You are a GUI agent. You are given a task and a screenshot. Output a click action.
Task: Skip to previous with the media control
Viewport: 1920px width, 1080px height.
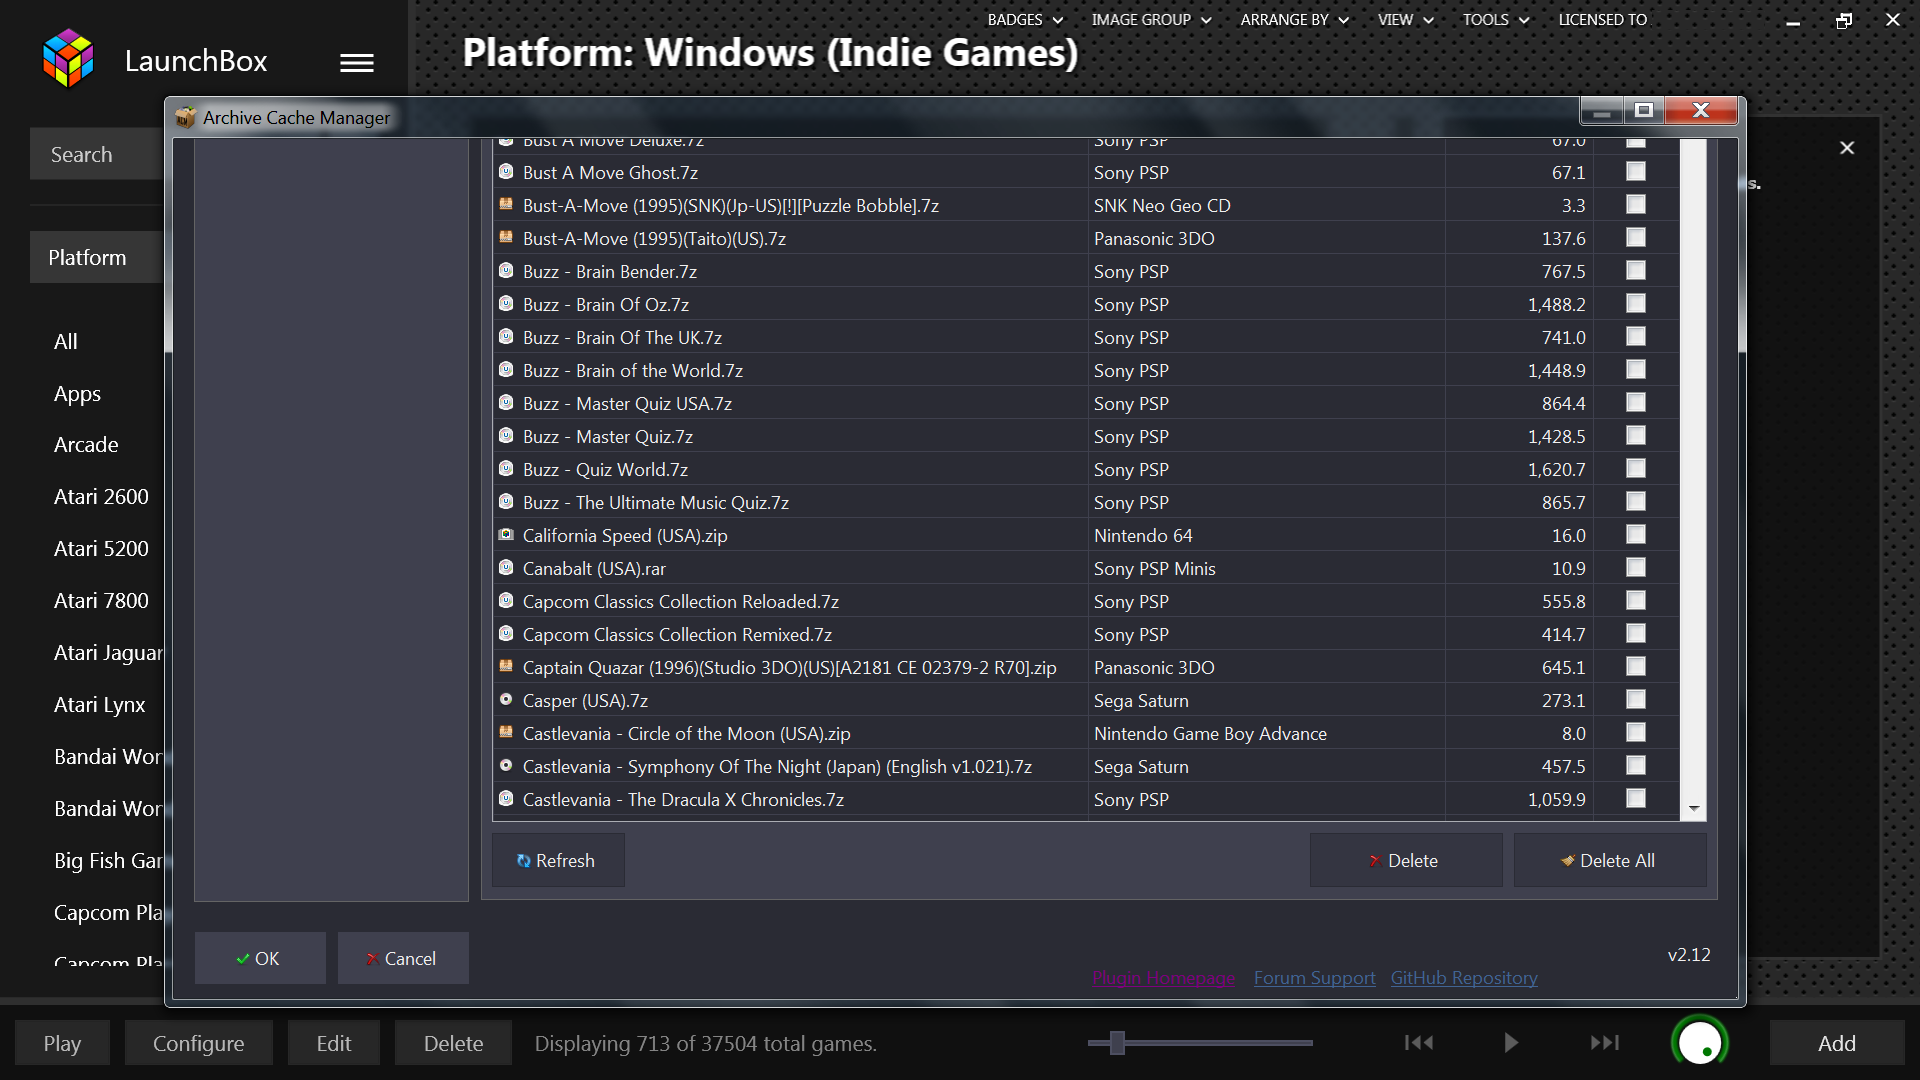(x=1419, y=1043)
